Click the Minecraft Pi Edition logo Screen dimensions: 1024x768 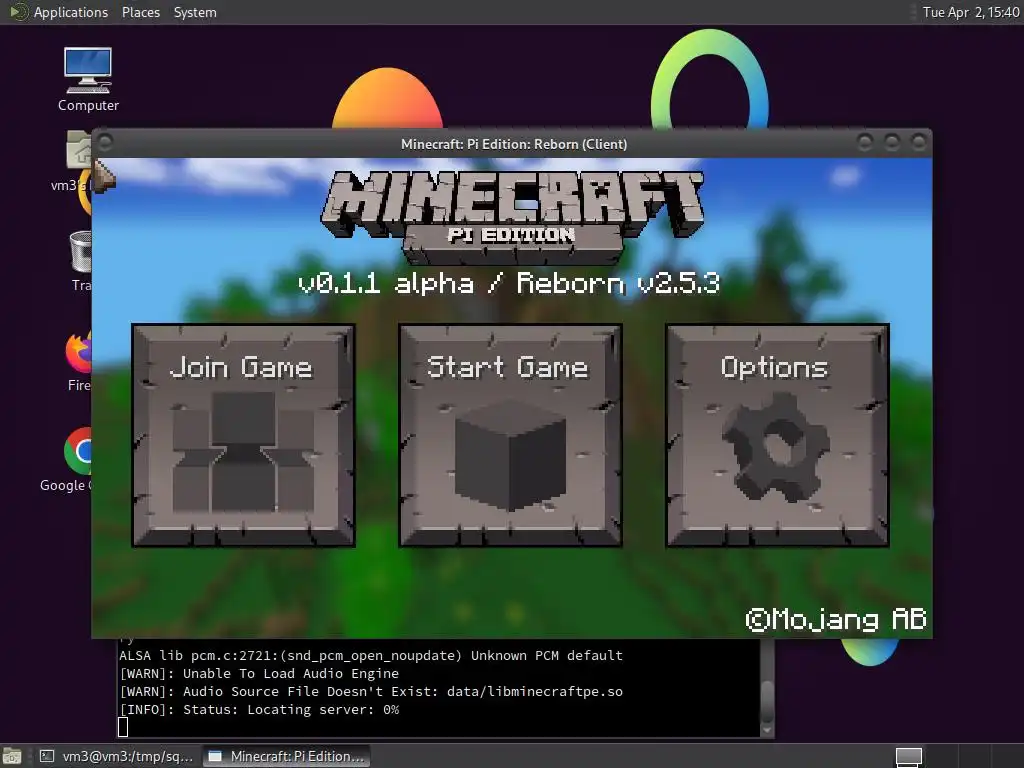(512, 216)
